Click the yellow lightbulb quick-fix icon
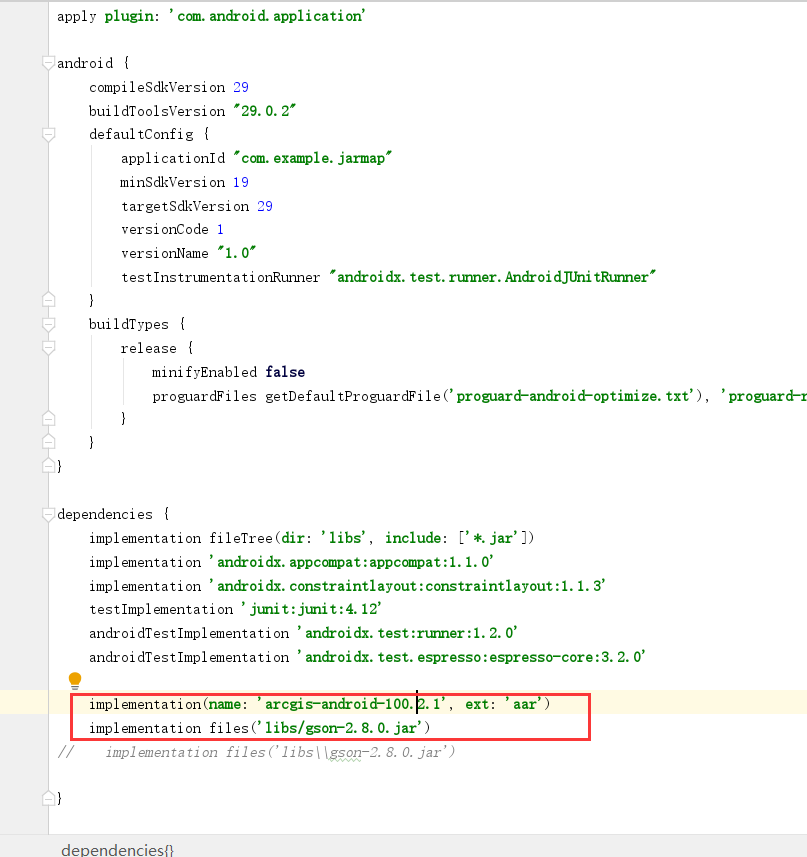 tap(75, 681)
